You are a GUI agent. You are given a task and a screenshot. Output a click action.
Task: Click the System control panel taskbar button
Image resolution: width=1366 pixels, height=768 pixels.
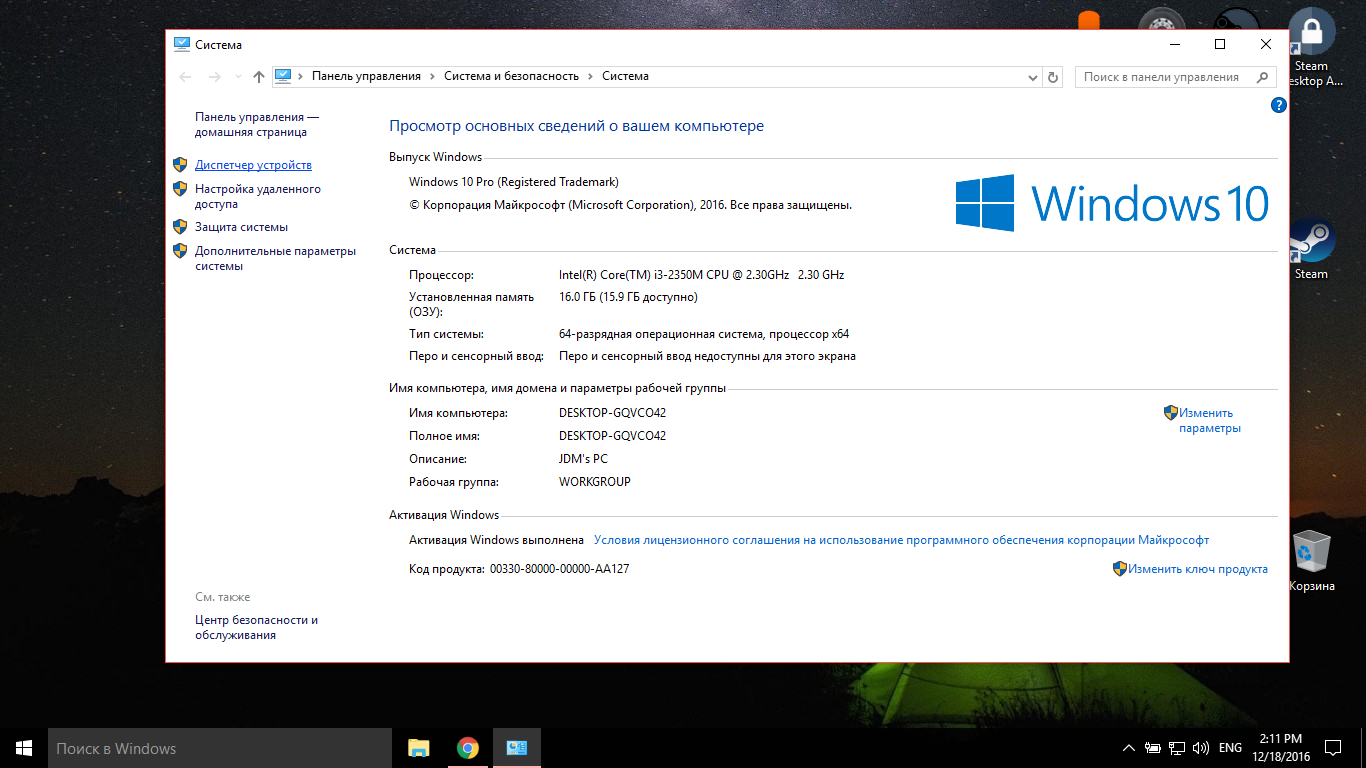[x=517, y=748]
